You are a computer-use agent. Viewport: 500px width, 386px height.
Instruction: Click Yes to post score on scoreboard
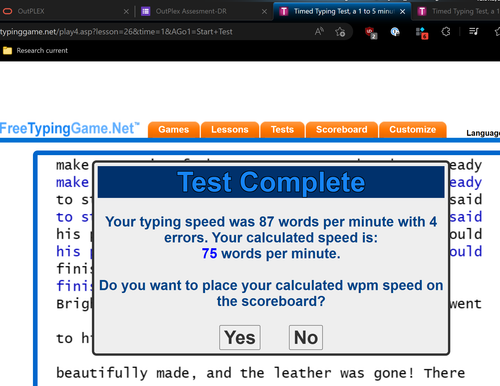(240, 337)
